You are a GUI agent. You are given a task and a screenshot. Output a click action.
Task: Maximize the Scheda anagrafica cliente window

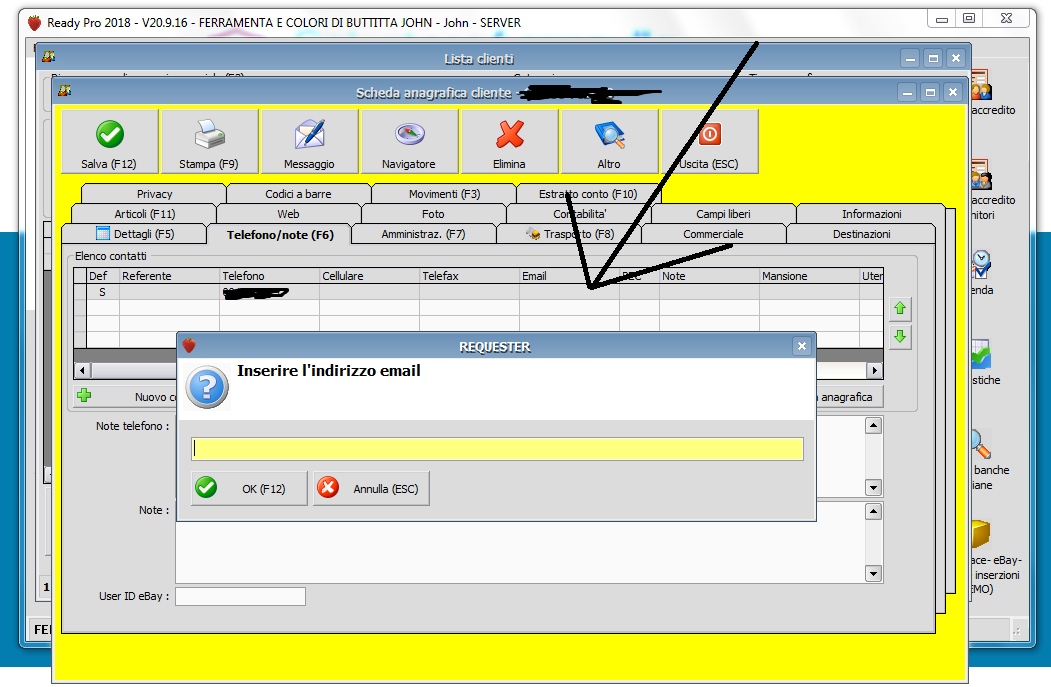pos(930,92)
